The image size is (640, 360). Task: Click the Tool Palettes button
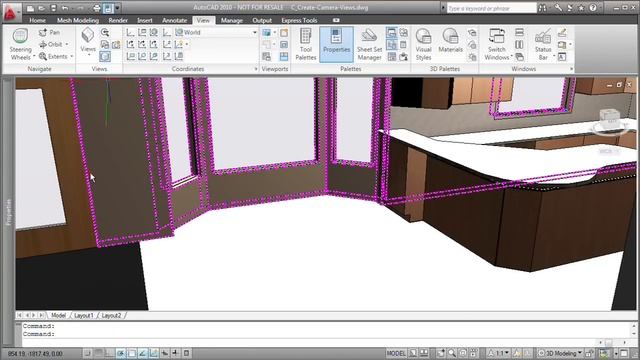tap(306, 44)
